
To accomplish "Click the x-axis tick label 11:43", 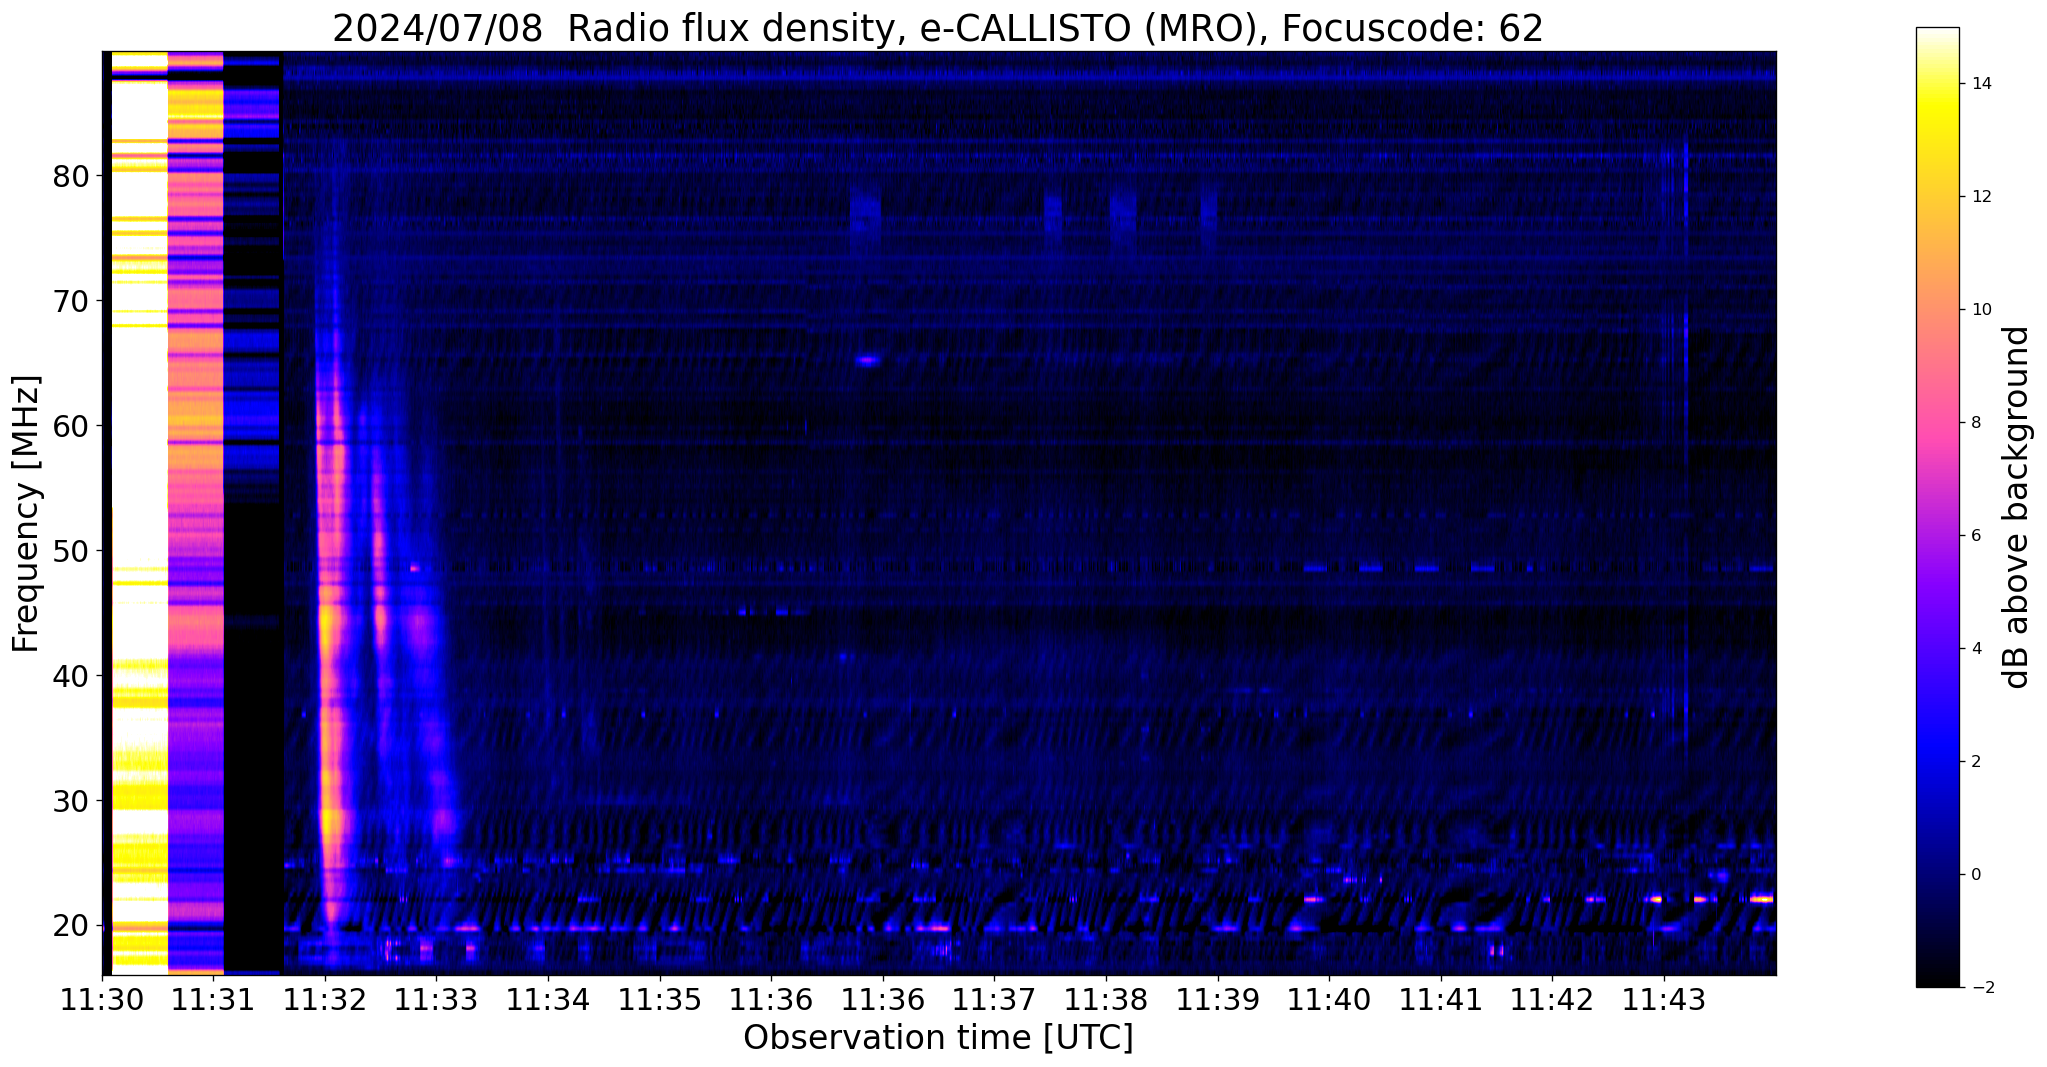I will [1663, 999].
